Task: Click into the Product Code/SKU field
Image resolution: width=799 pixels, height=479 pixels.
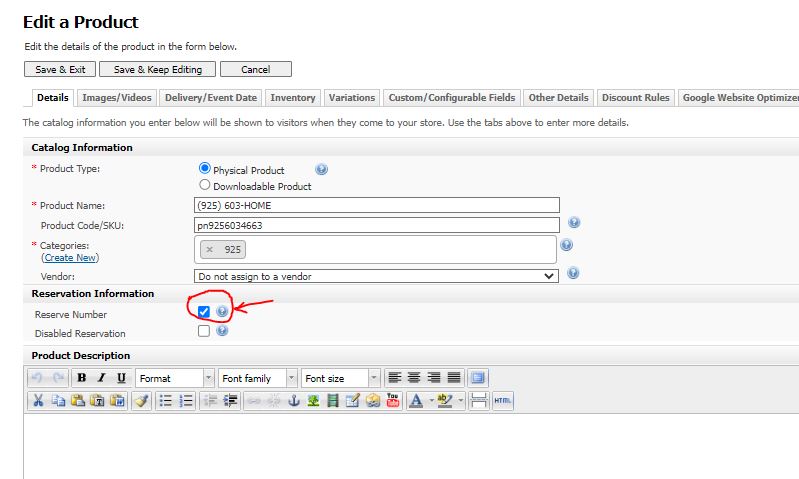Action: point(377,225)
